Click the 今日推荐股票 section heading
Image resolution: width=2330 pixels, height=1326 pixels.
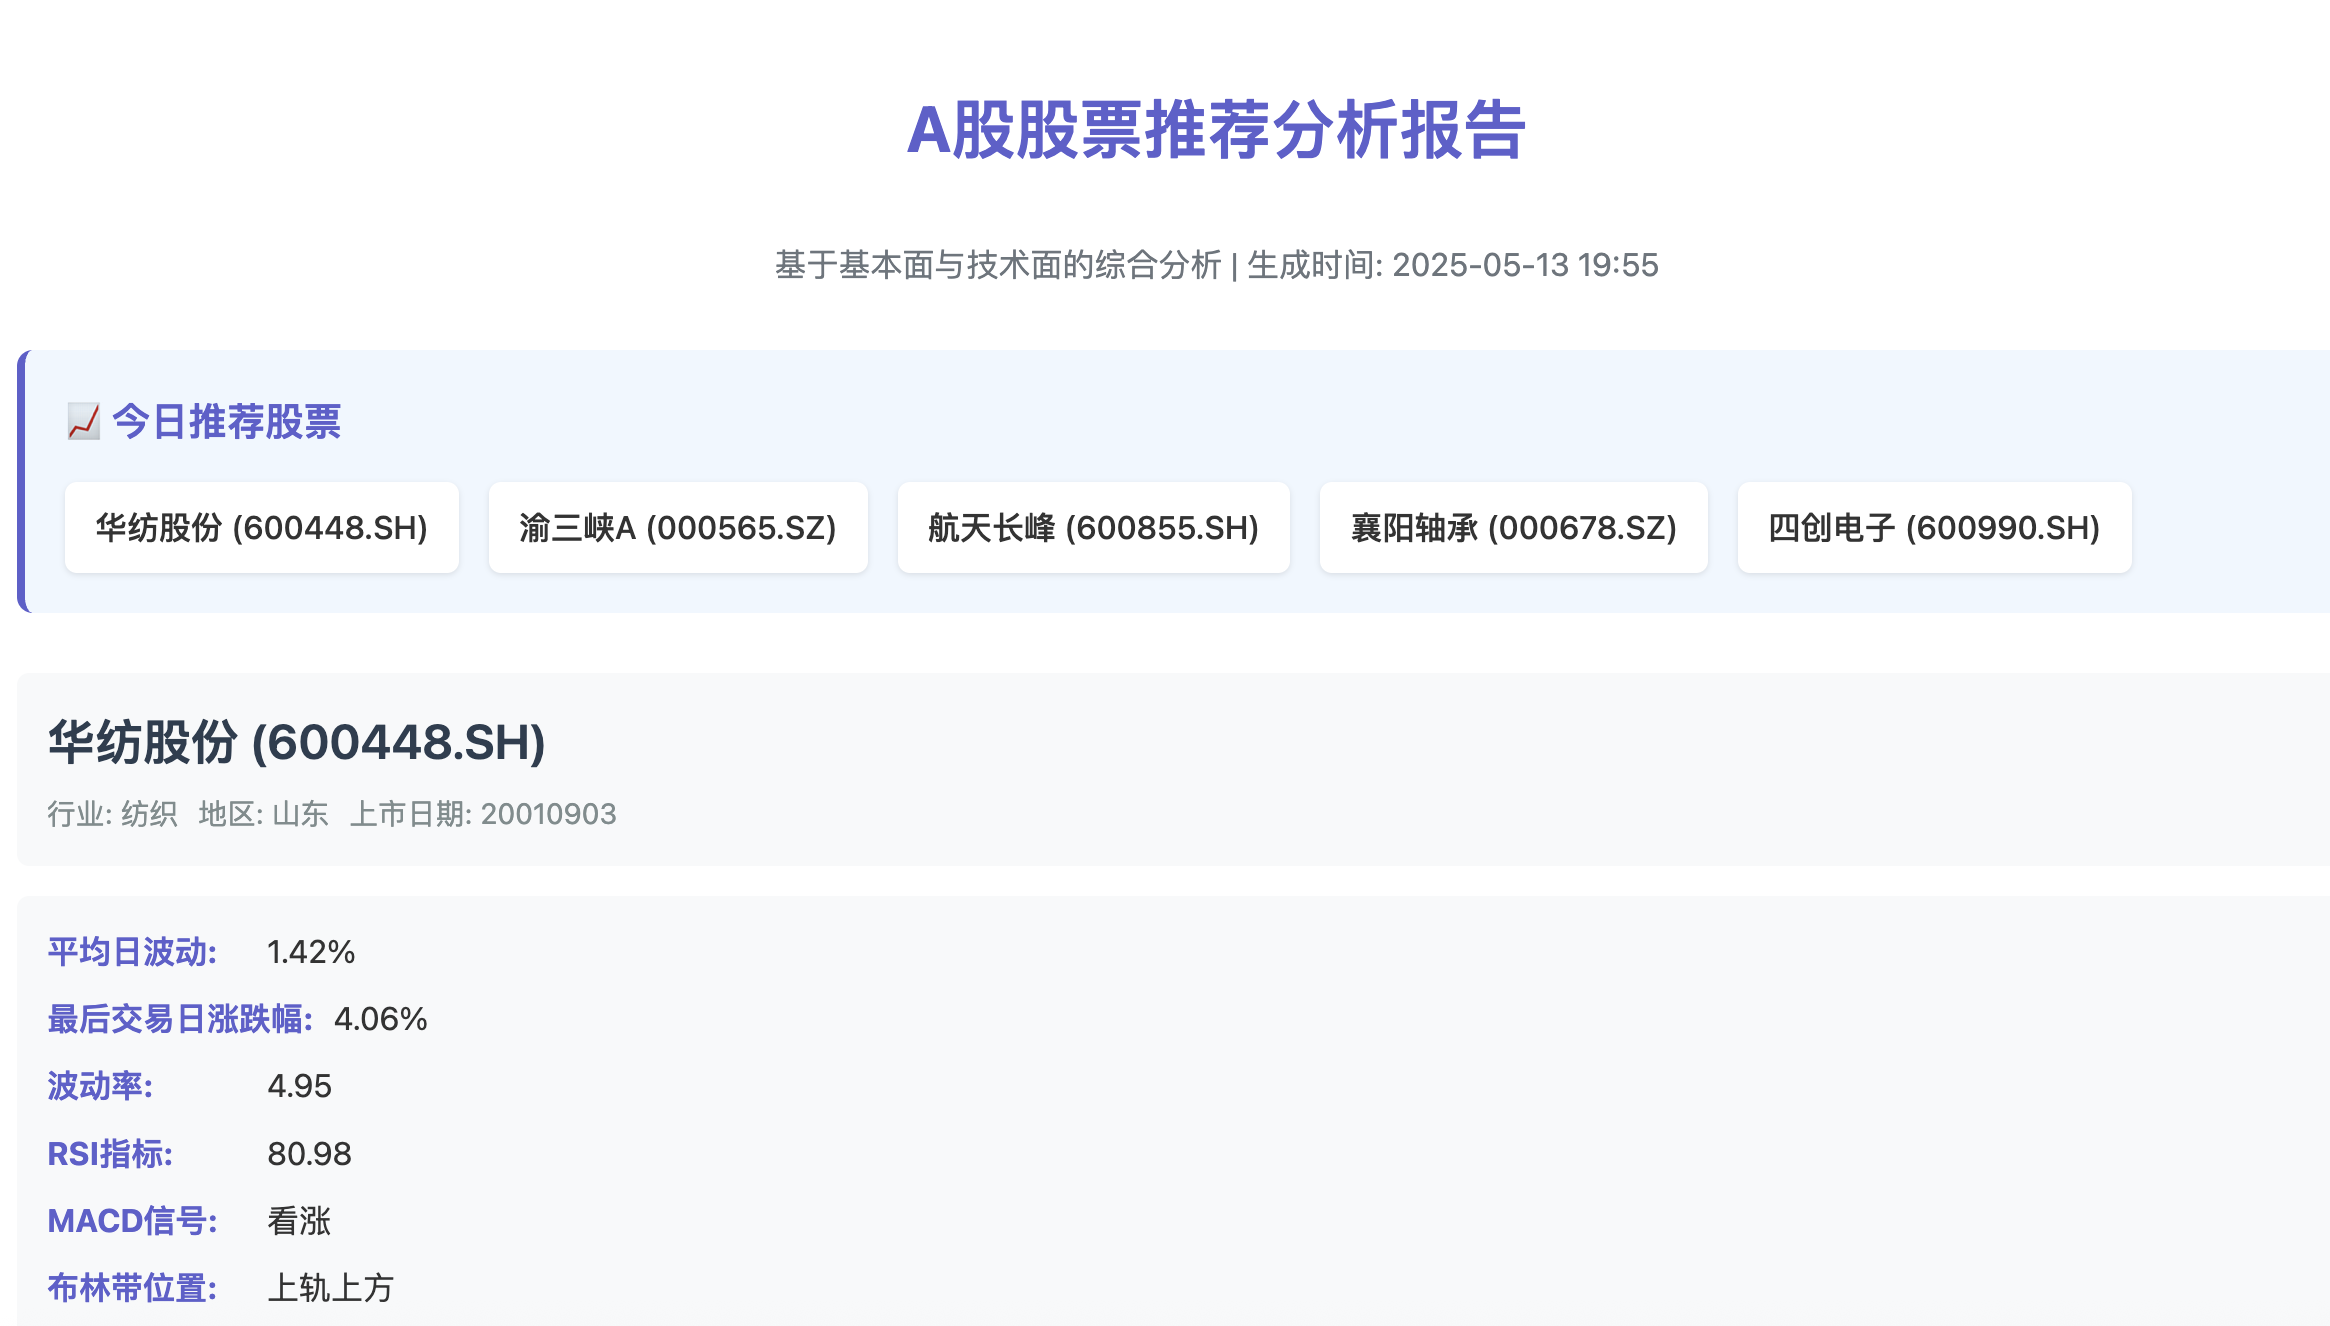[227, 421]
